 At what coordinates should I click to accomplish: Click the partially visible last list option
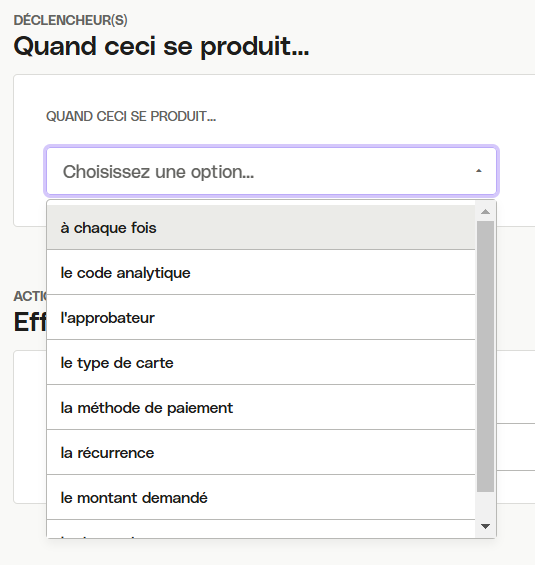pyautogui.click(x=261, y=529)
